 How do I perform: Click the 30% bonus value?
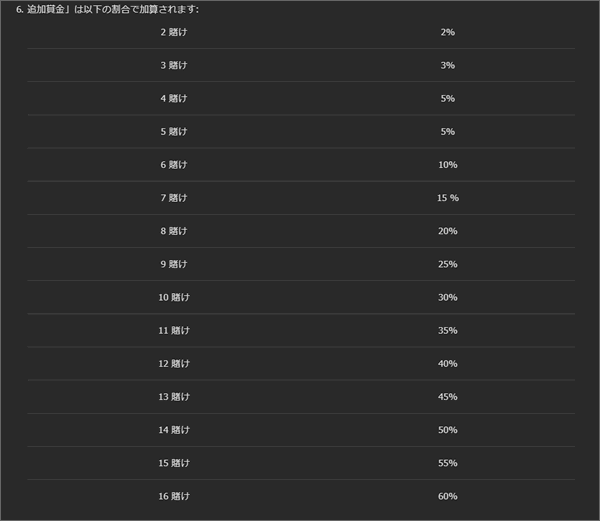click(447, 297)
